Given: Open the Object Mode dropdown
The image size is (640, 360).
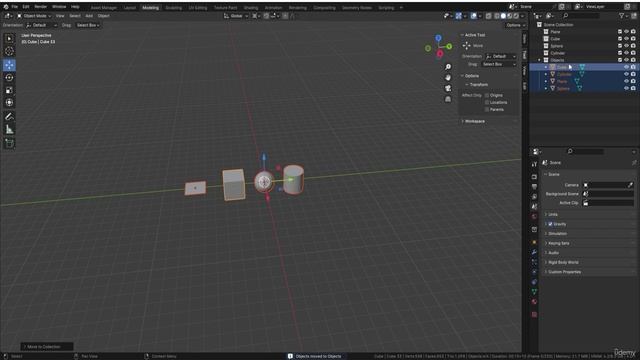Looking at the screenshot, I should pos(34,16).
